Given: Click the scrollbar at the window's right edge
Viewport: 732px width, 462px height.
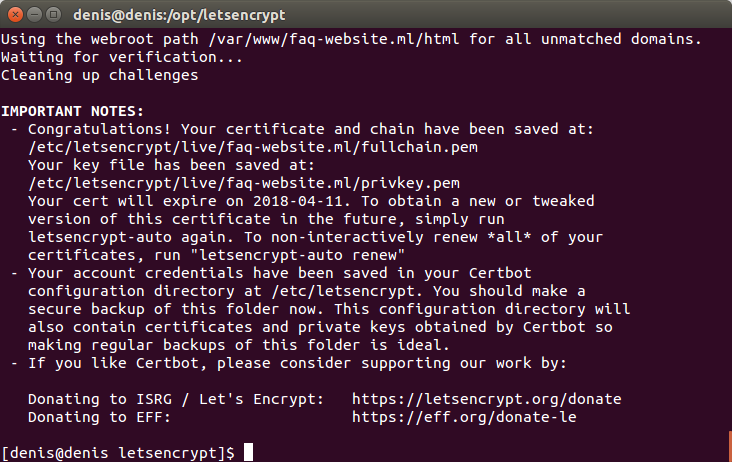Looking at the screenshot, I should [730, 446].
